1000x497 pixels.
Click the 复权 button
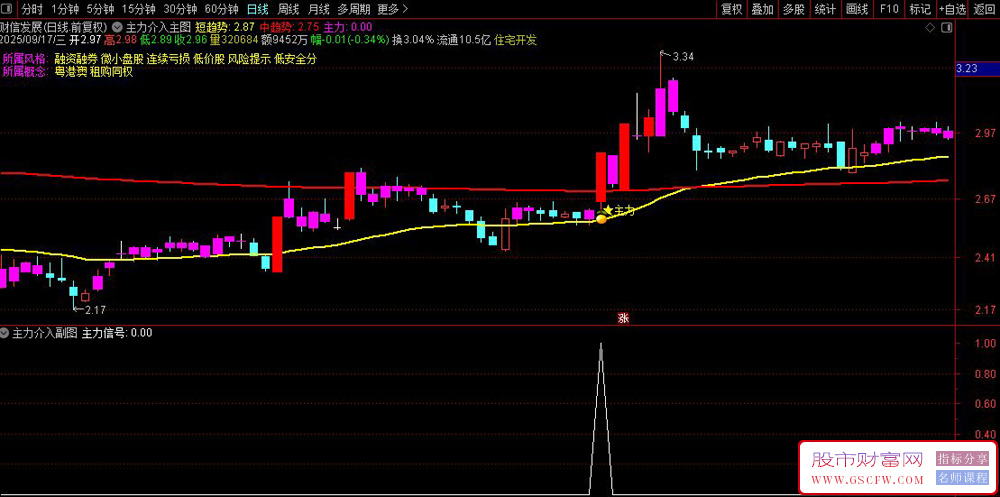(x=732, y=9)
